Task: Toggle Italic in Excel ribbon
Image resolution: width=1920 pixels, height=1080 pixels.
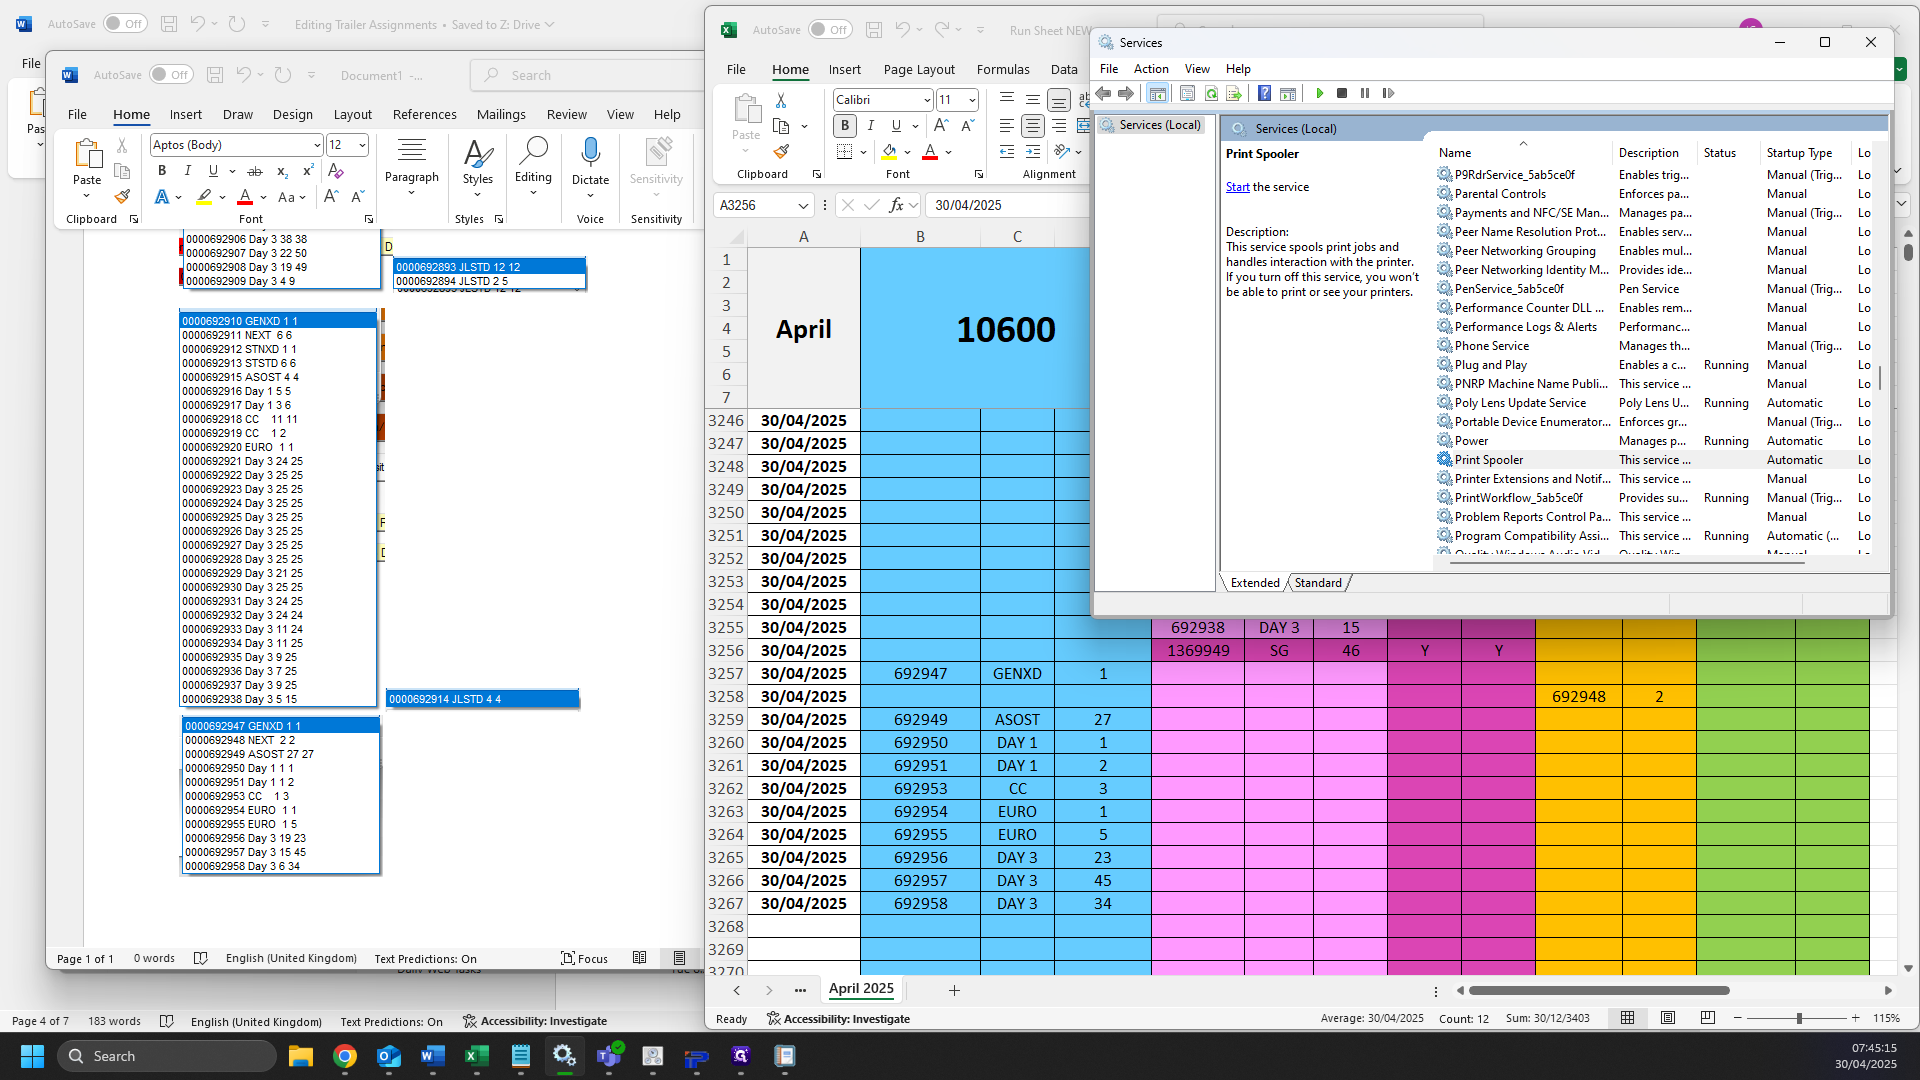Action: [x=871, y=126]
